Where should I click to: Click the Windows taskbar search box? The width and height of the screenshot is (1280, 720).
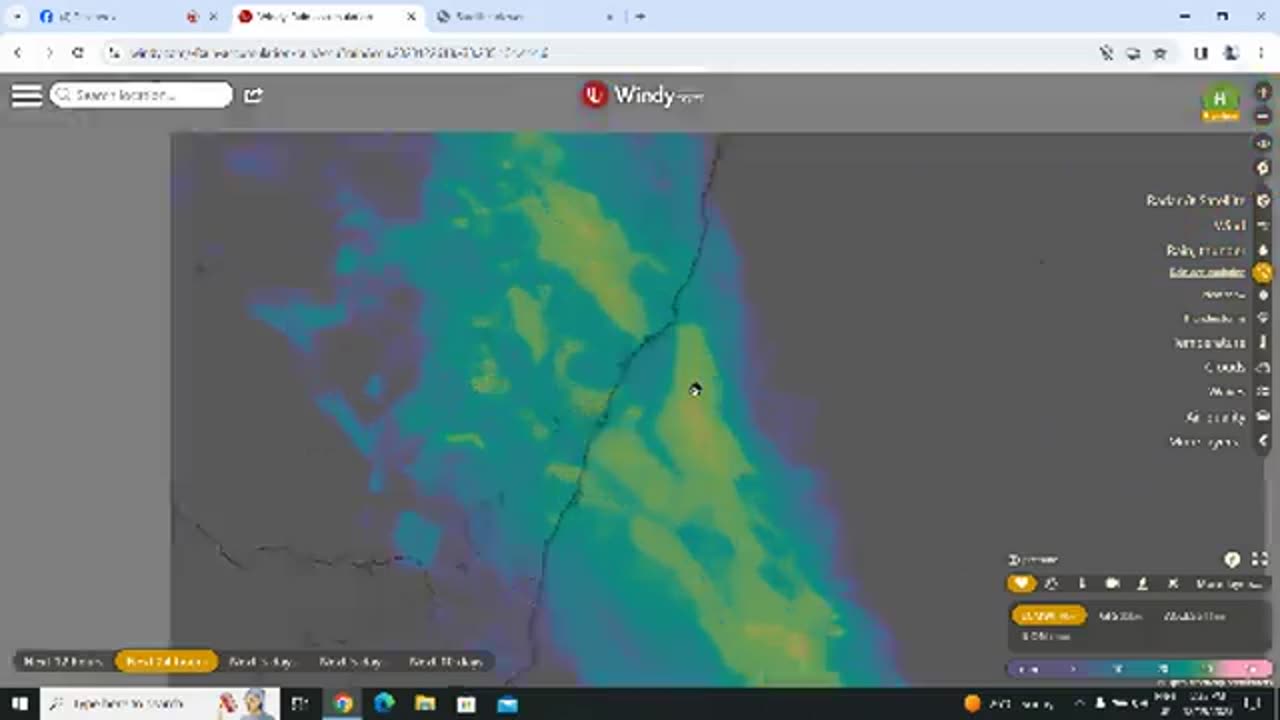(x=160, y=704)
